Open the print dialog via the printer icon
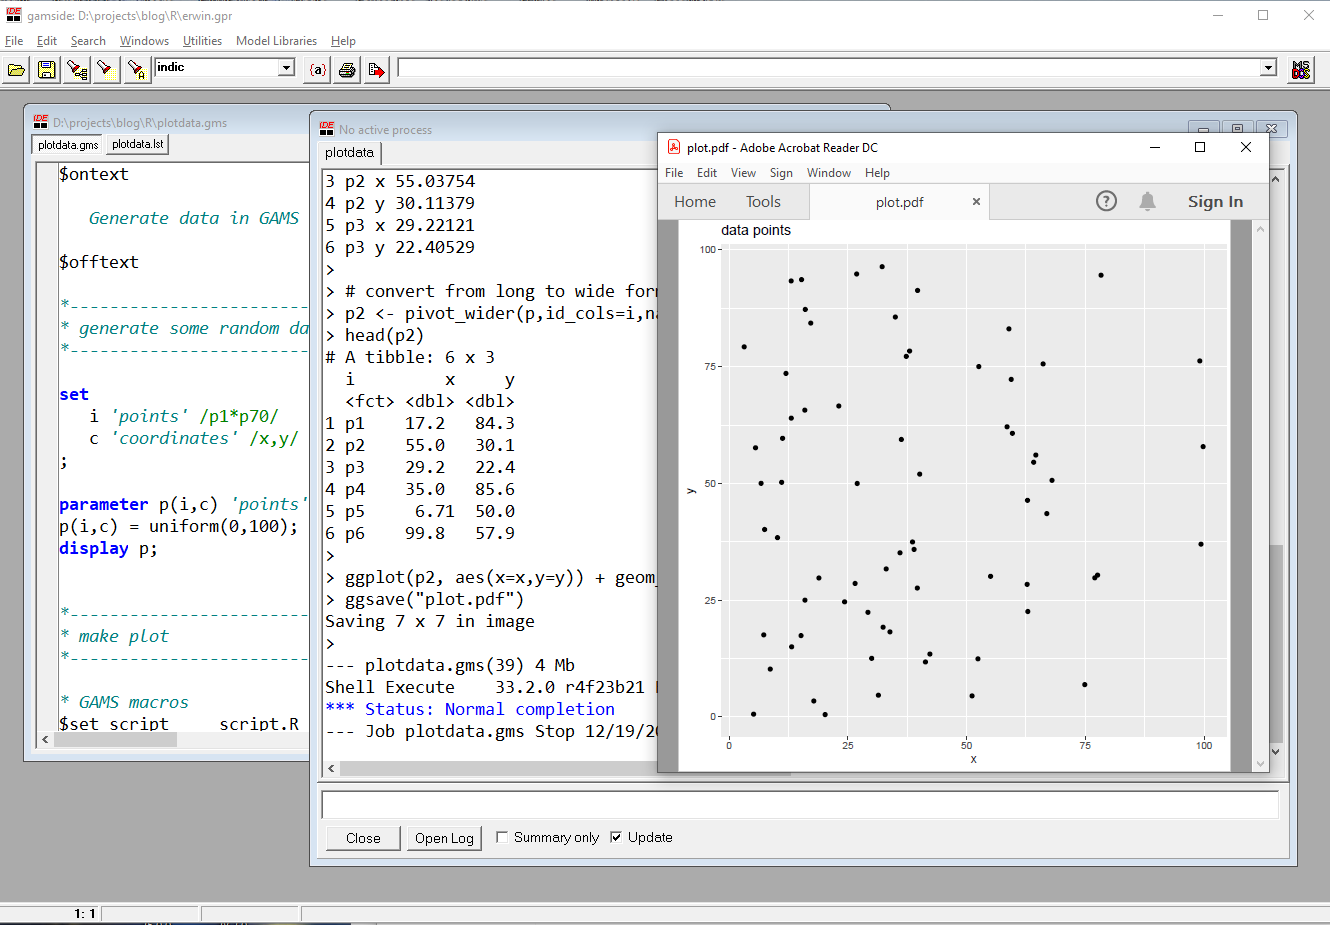The width and height of the screenshot is (1330, 925). pos(345,68)
